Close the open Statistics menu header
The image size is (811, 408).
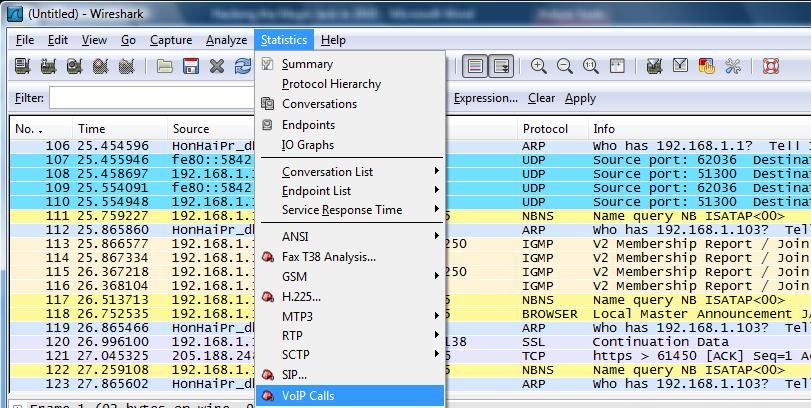point(283,40)
